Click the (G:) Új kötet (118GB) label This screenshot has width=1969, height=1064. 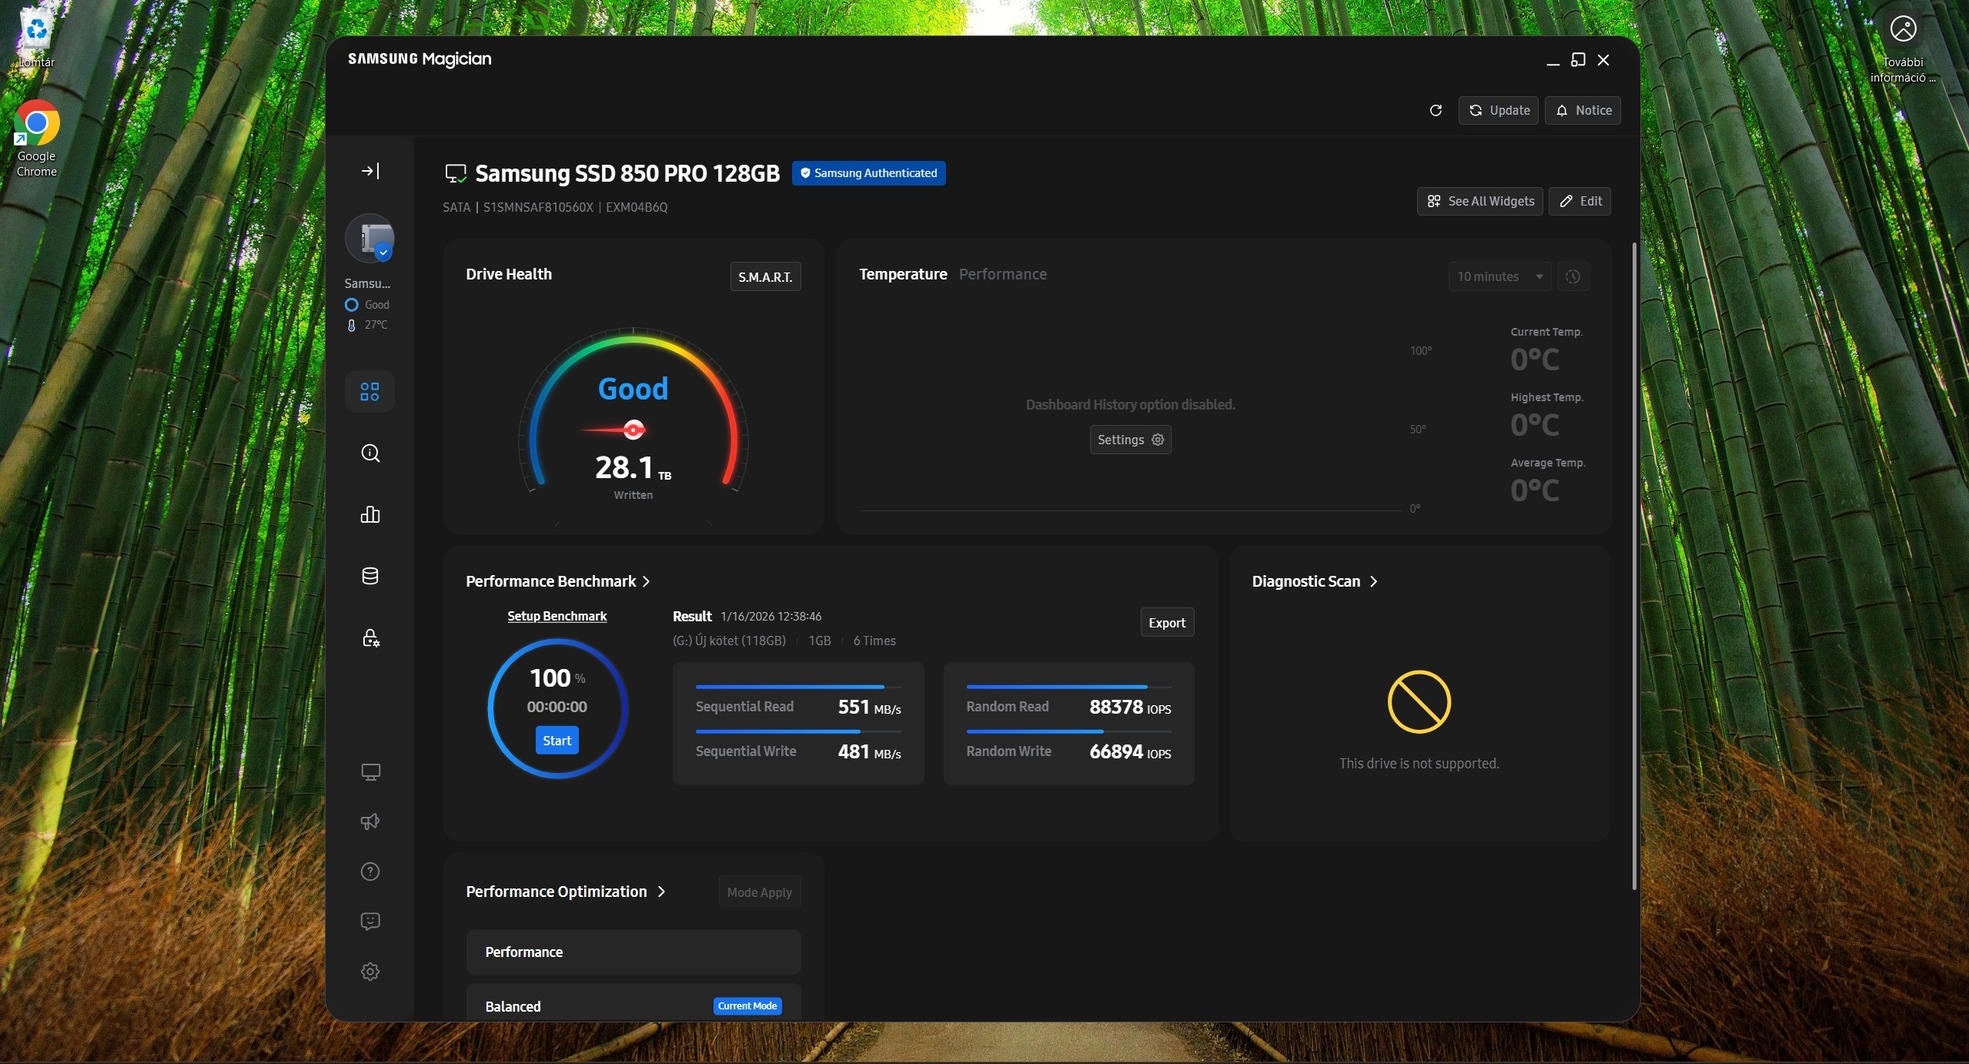[729, 640]
